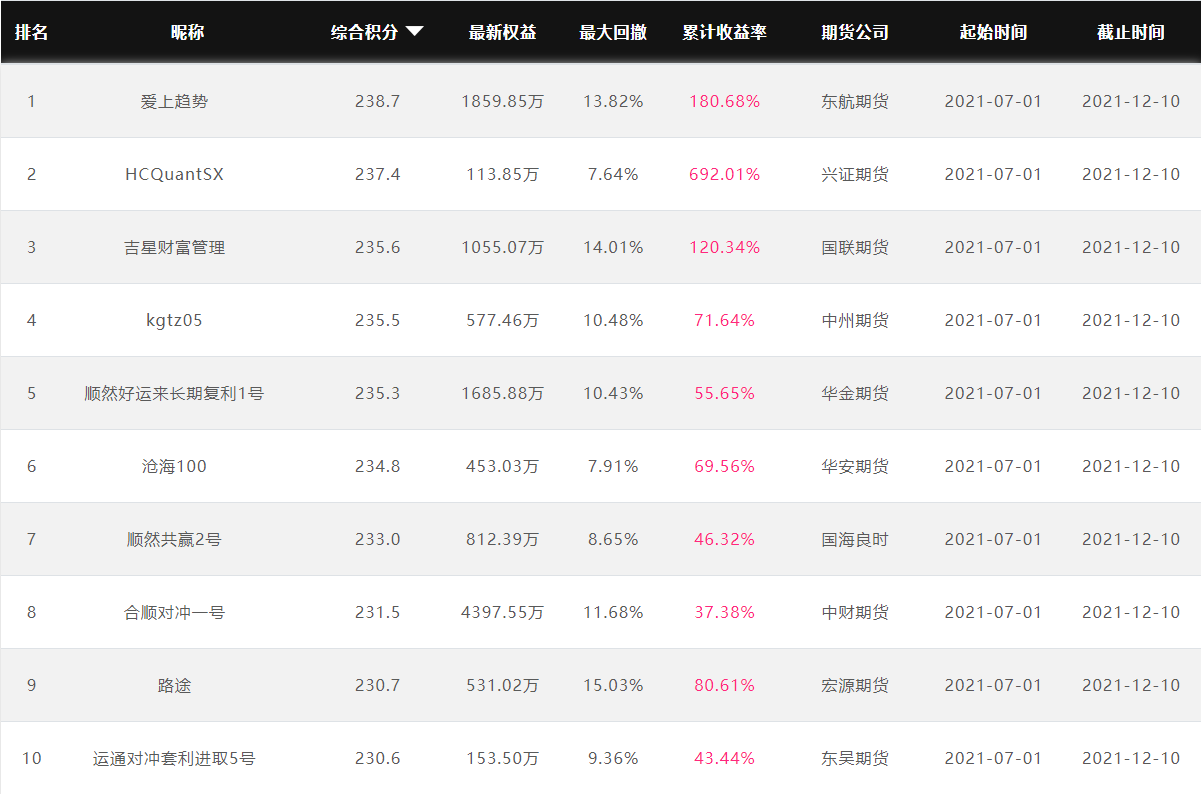Click the 累计收益率 column header
The width and height of the screenshot is (1201, 794).
pos(724,32)
